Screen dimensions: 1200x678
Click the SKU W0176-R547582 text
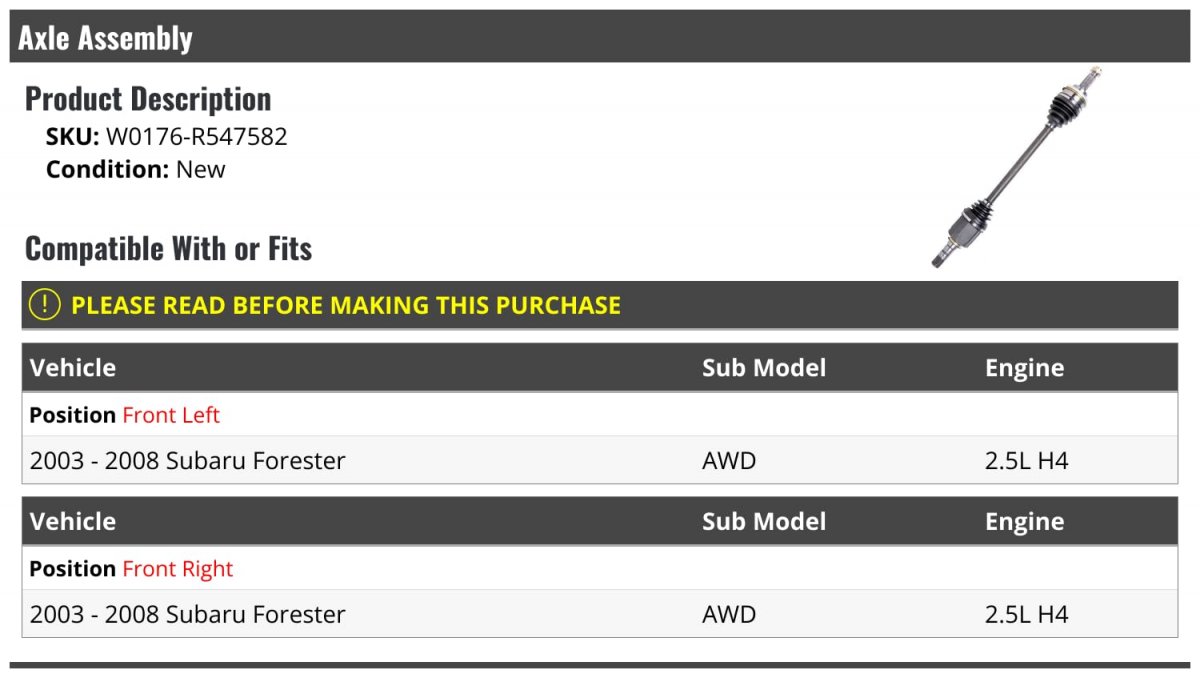(x=167, y=137)
